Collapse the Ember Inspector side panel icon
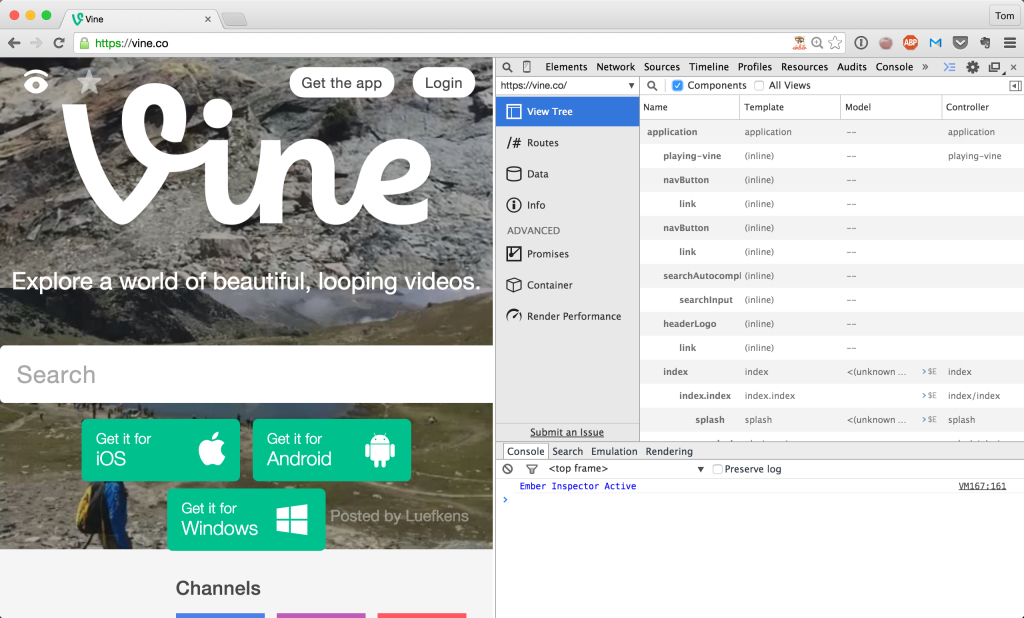The width and height of the screenshot is (1024, 618). [1016, 86]
